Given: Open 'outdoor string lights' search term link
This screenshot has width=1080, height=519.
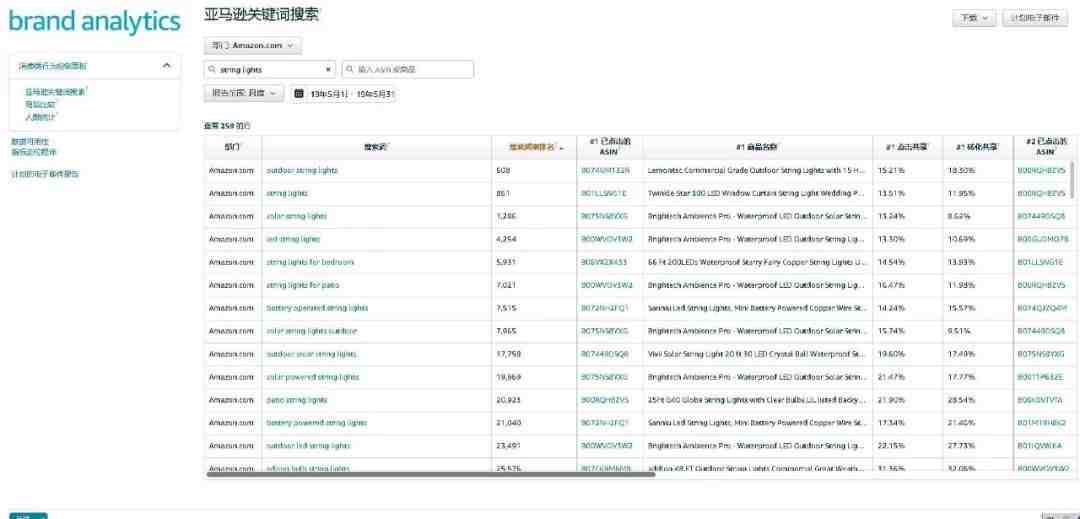Looking at the screenshot, I should [302, 170].
